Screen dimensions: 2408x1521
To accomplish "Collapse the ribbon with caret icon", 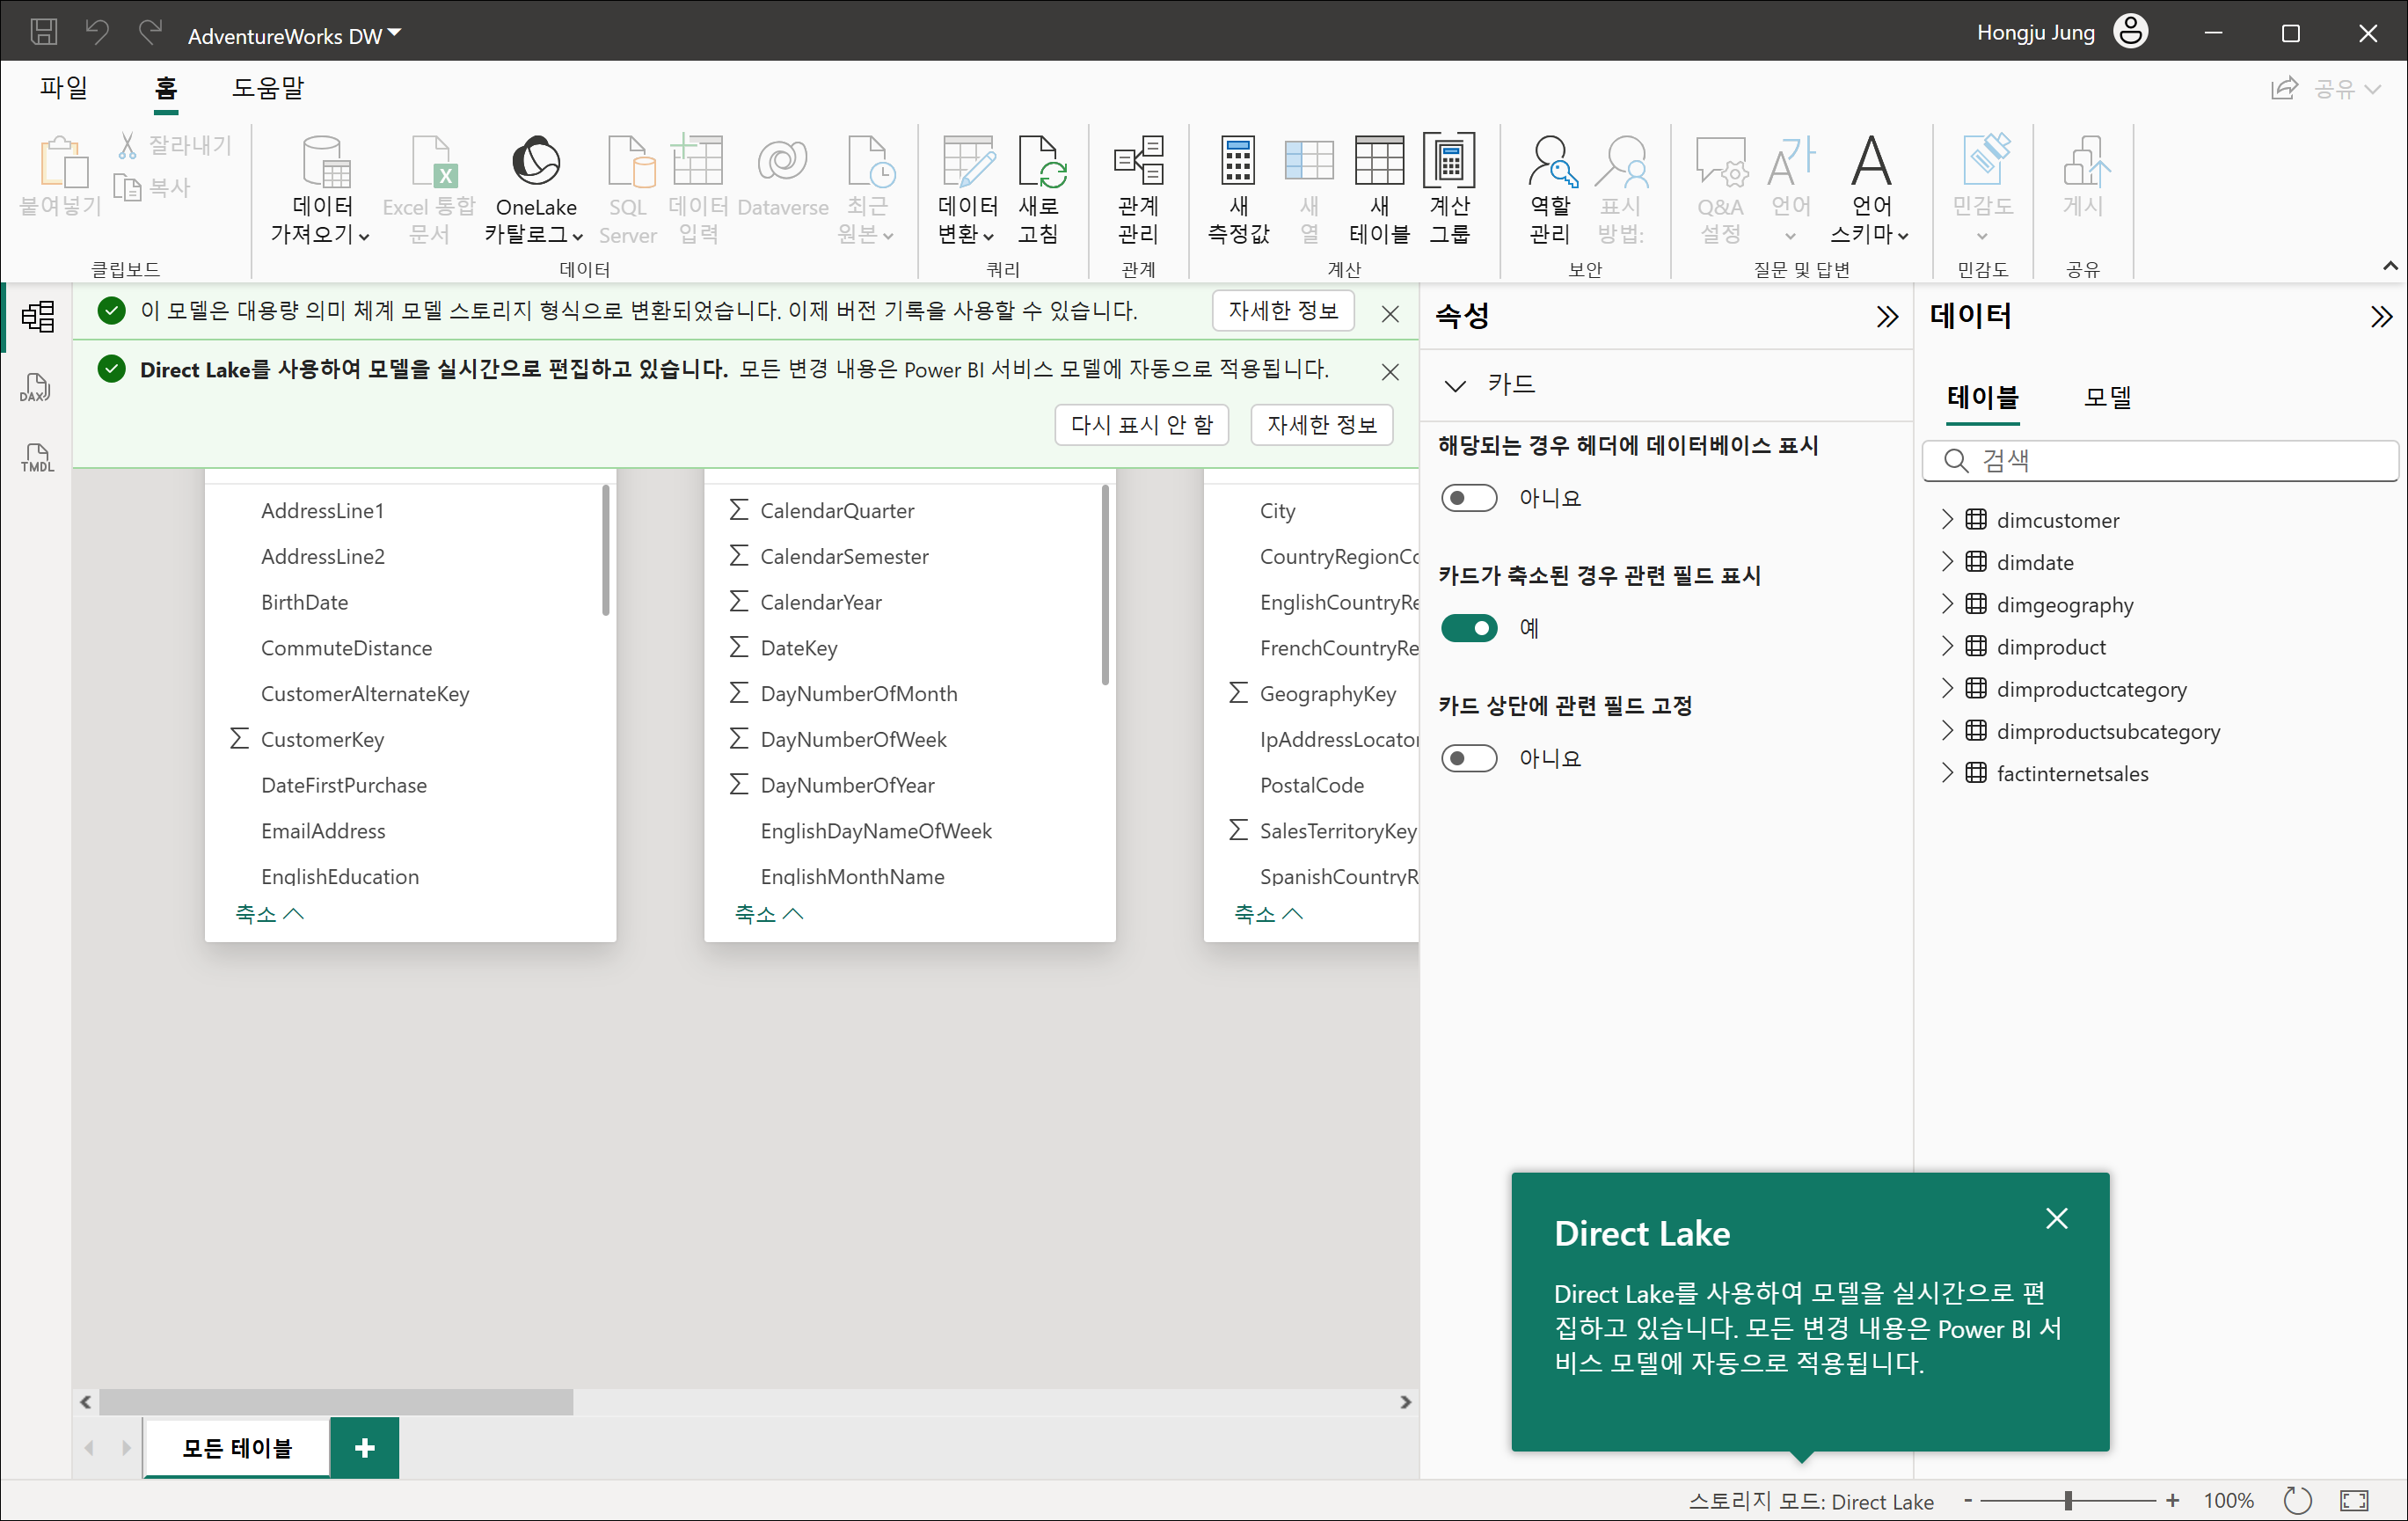I will click(2390, 266).
